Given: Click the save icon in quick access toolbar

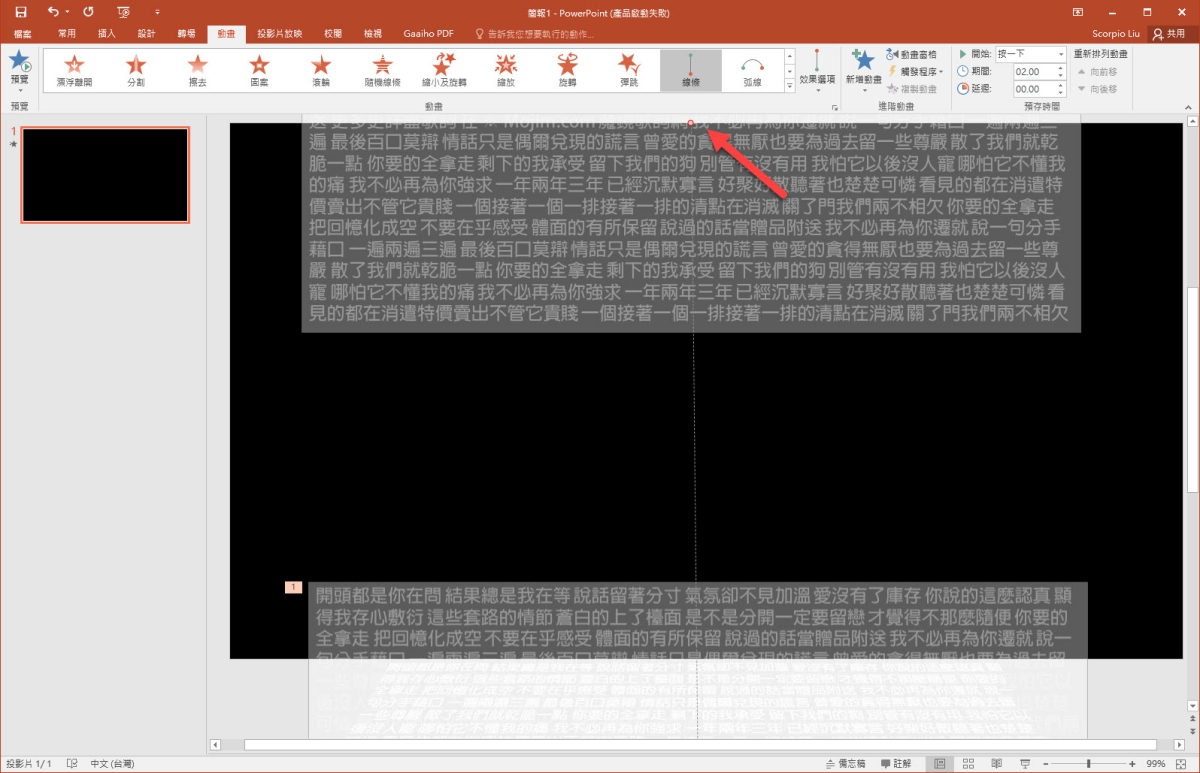Looking at the screenshot, I should (x=20, y=12).
